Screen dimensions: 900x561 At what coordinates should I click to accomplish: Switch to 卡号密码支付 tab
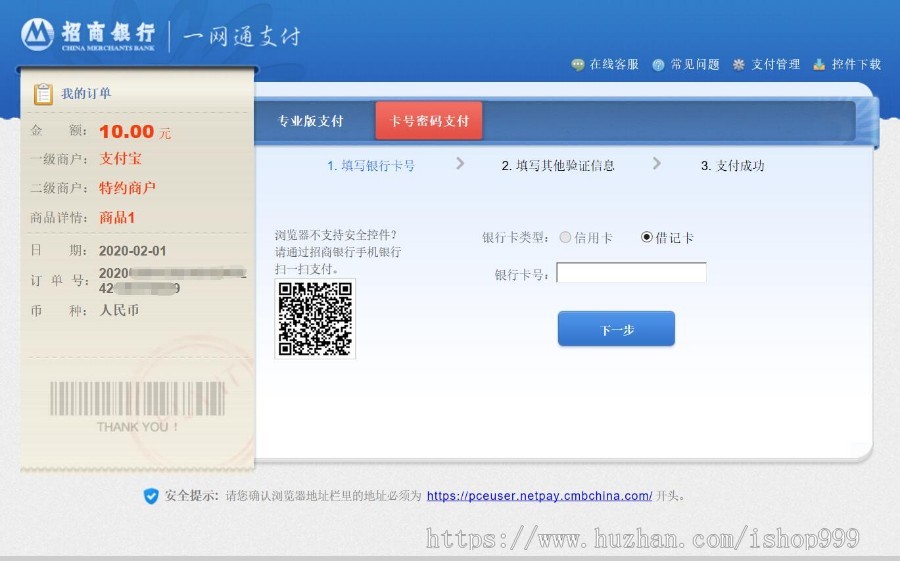pos(429,121)
